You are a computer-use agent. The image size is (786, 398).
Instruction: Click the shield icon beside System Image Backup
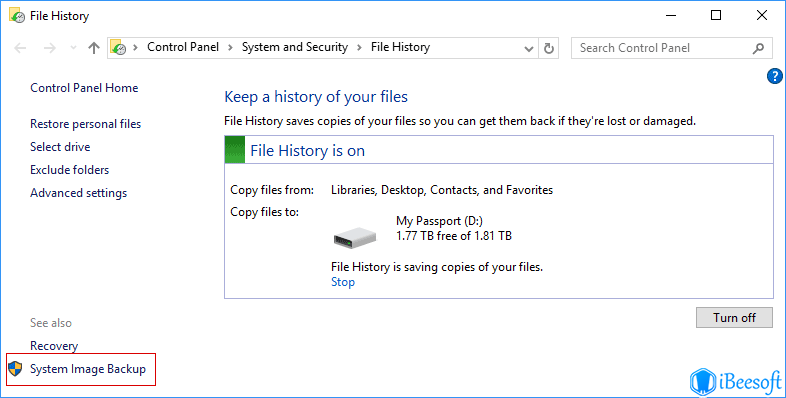(x=16, y=369)
